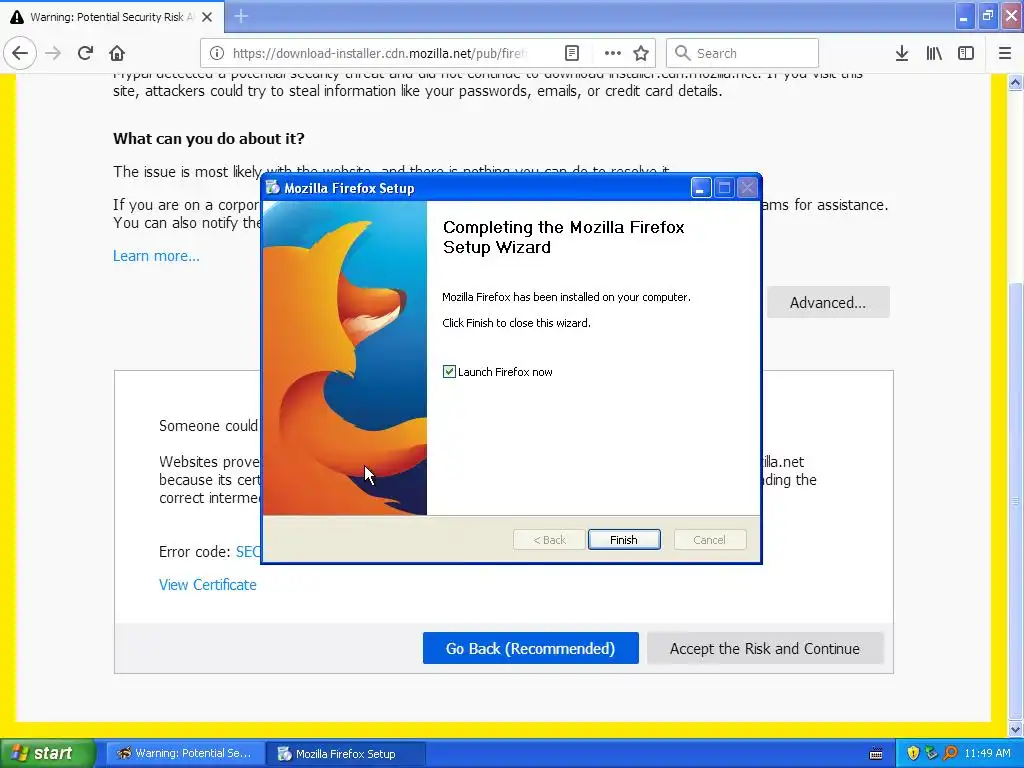1024x768 pixels.
Task: Minimize the Firefox browser window
Action: click(964, 16)
